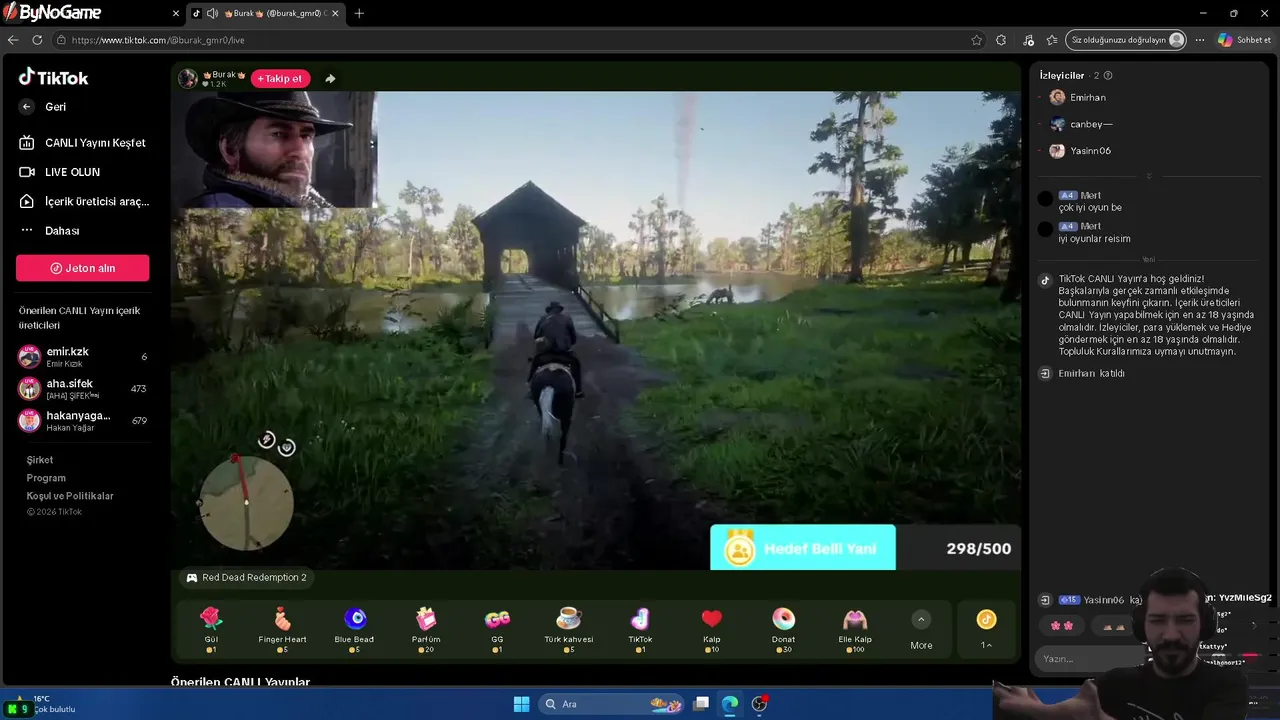The image size is (1280, 720).
Task: Open İçerik üreticisi araçları
Action: click(x=84, y=201)
